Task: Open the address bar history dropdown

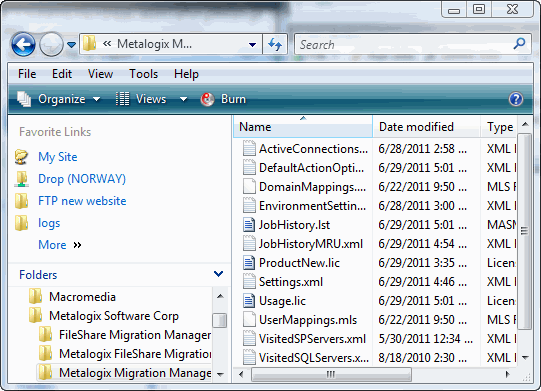Action: (252, 44)
